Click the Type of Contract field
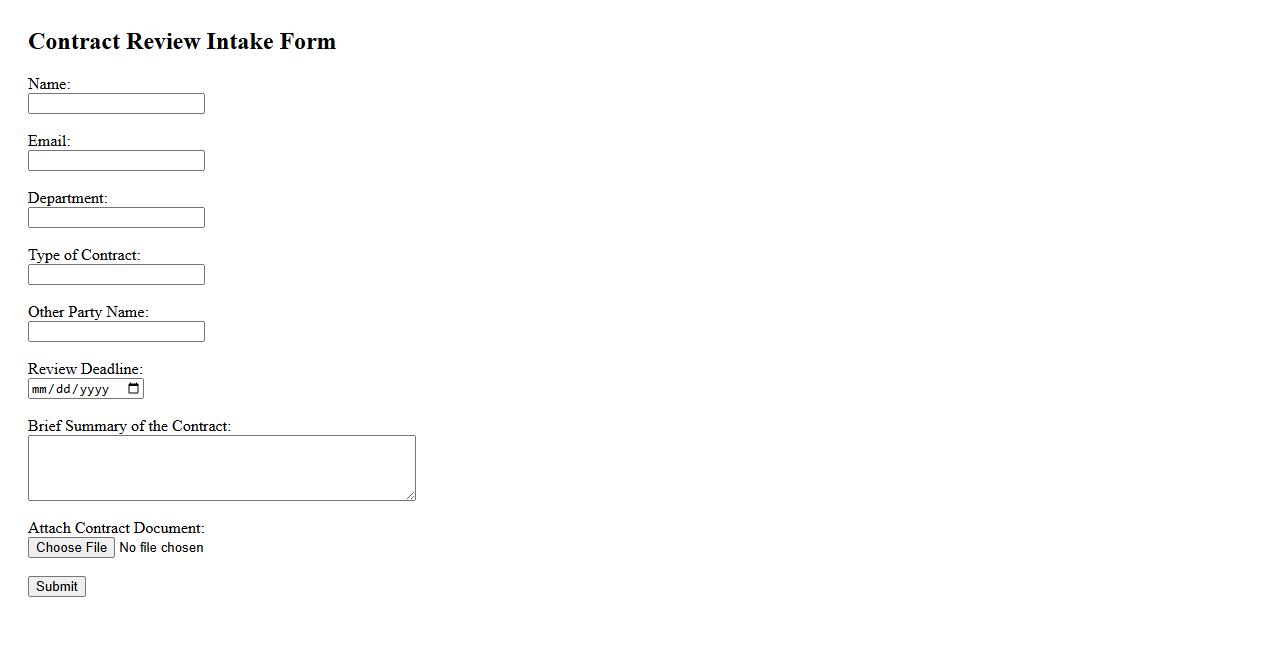 [x=116, y=275]
